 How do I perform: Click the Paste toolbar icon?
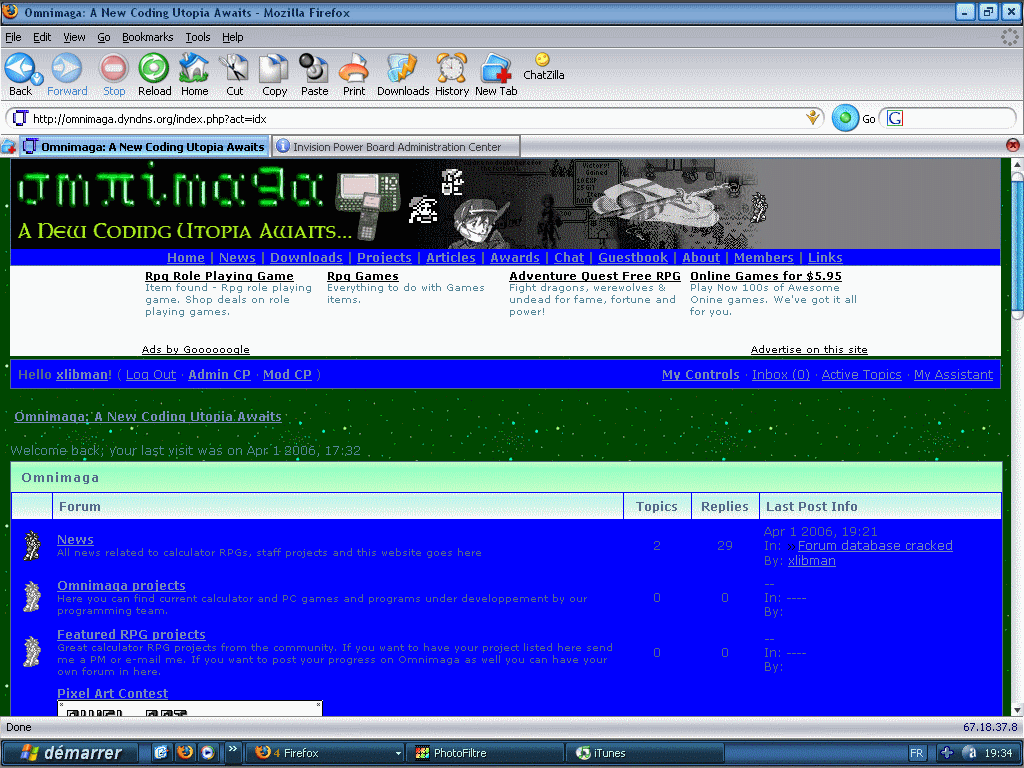(x=314, y=69)
